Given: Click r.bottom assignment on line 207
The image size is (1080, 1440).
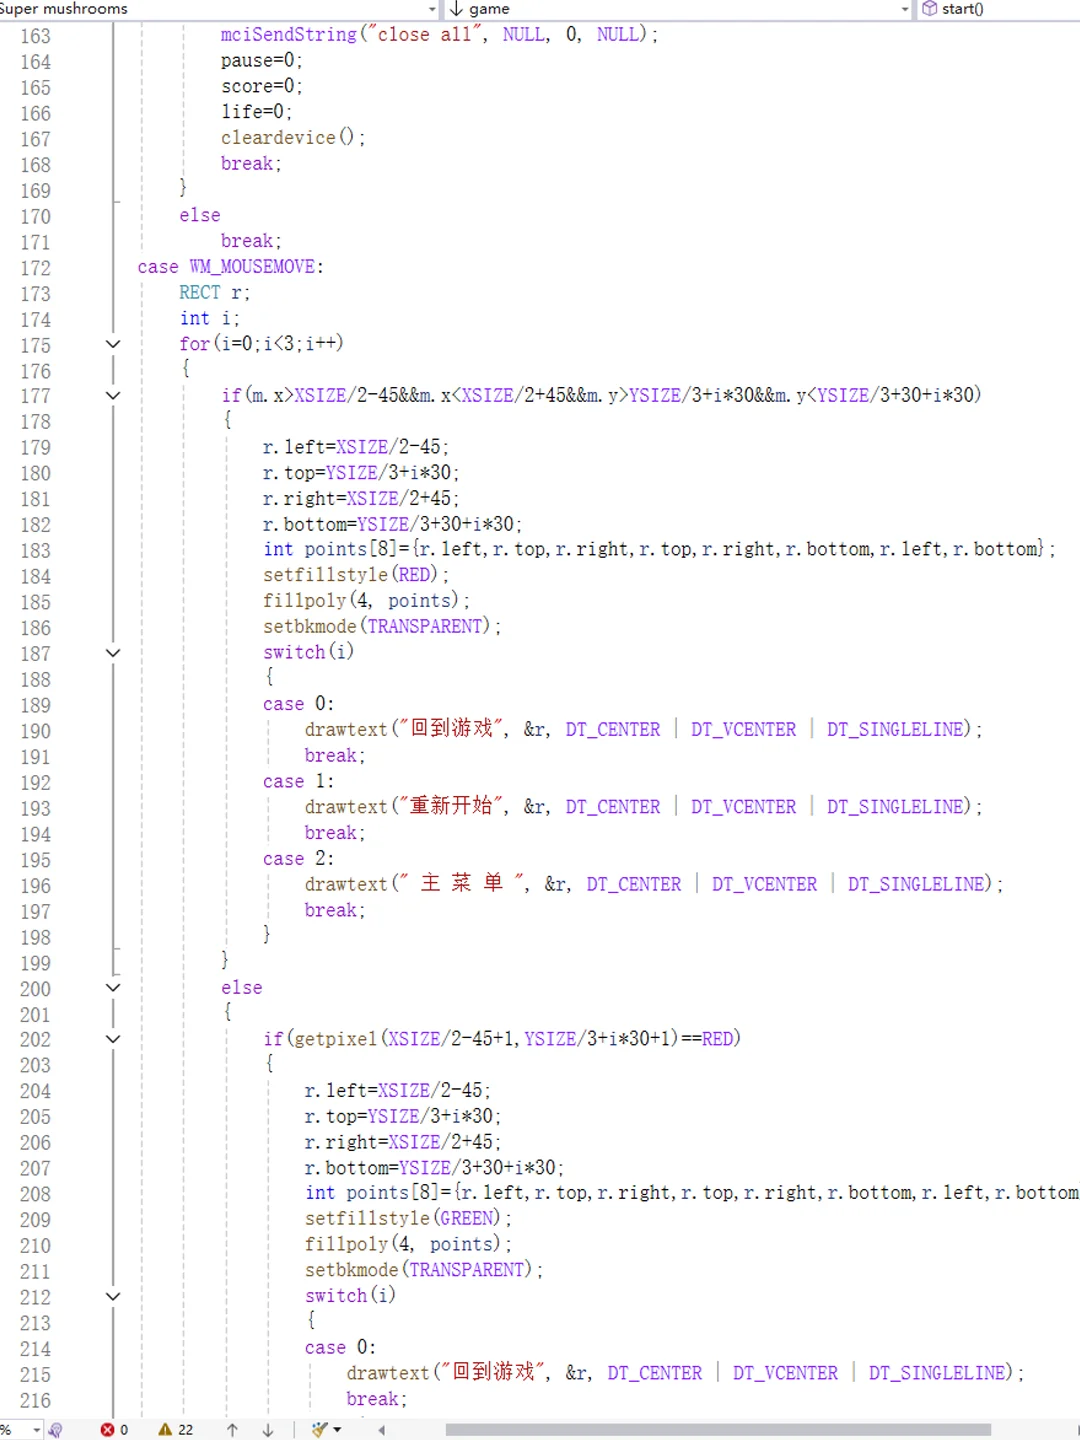Looking at the screenshot, I should coord(435,1168).
